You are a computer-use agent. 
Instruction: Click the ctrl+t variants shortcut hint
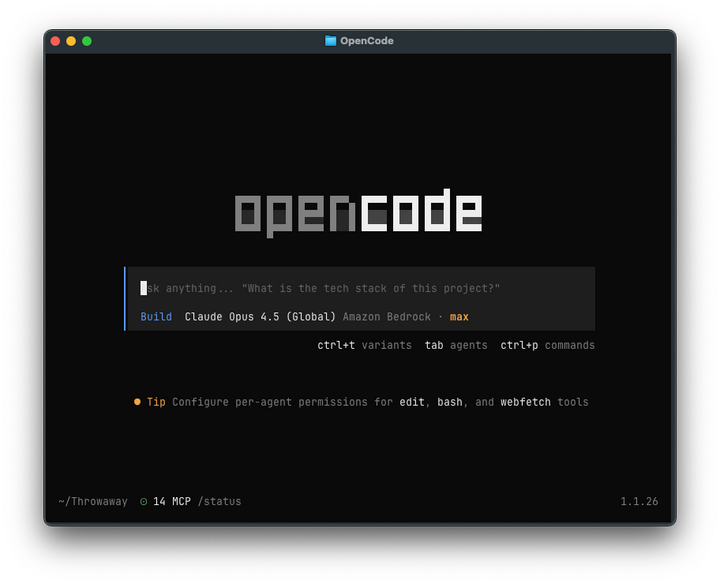pyautogui.click(x=364, y=345)
